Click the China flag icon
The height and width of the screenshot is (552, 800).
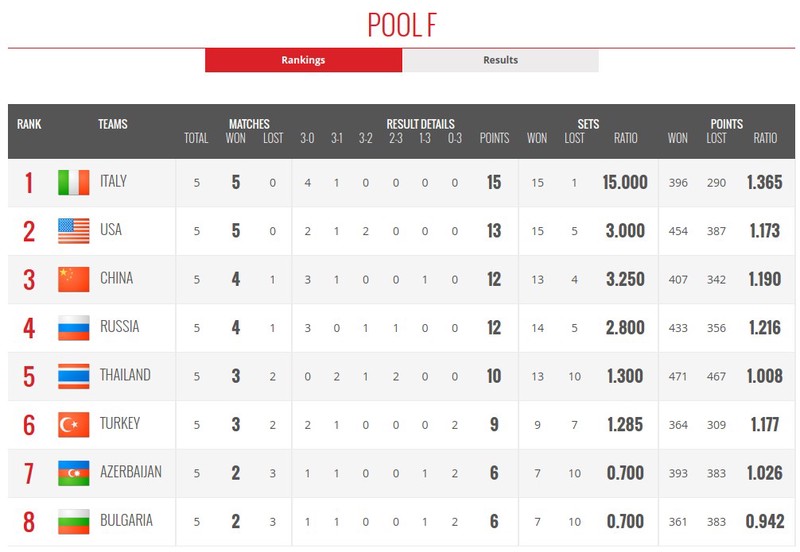(x=73, y=280)
